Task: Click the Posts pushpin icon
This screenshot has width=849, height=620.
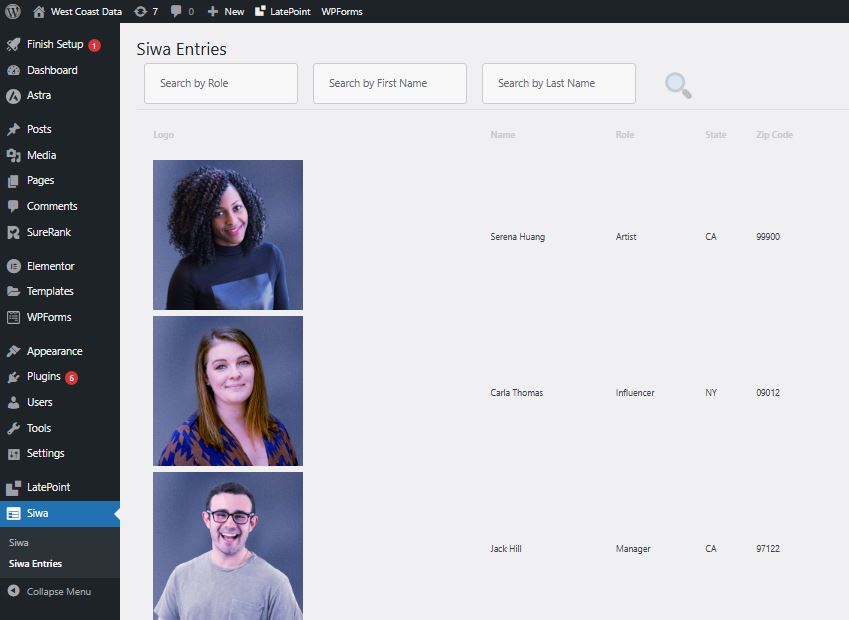Action: pos(14,129)
